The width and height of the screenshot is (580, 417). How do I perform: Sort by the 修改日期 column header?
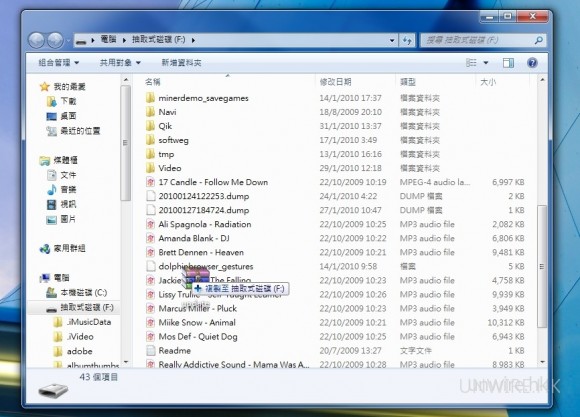point(335,82)
